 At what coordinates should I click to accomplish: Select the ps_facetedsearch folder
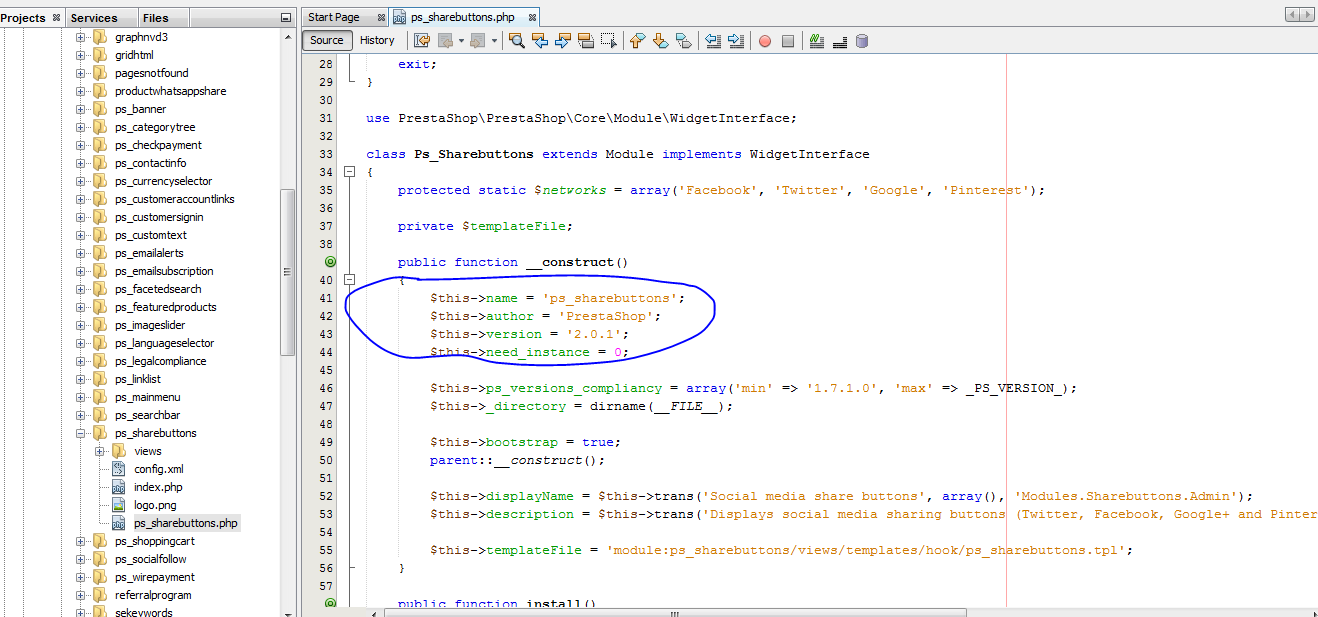coord(158,289)
